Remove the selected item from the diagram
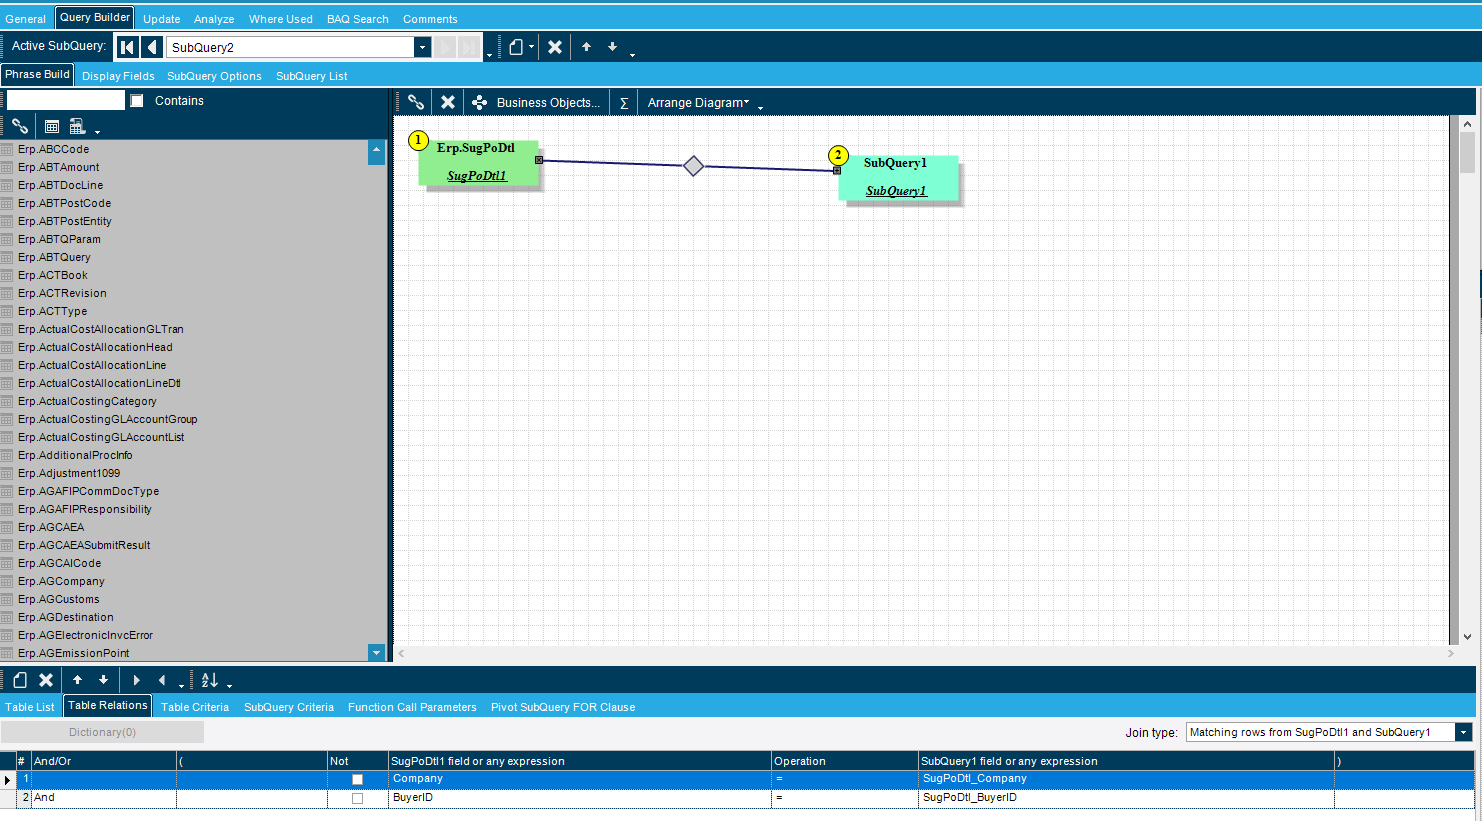This screenshot has height=821, width=1482. [x=448, y=102]
